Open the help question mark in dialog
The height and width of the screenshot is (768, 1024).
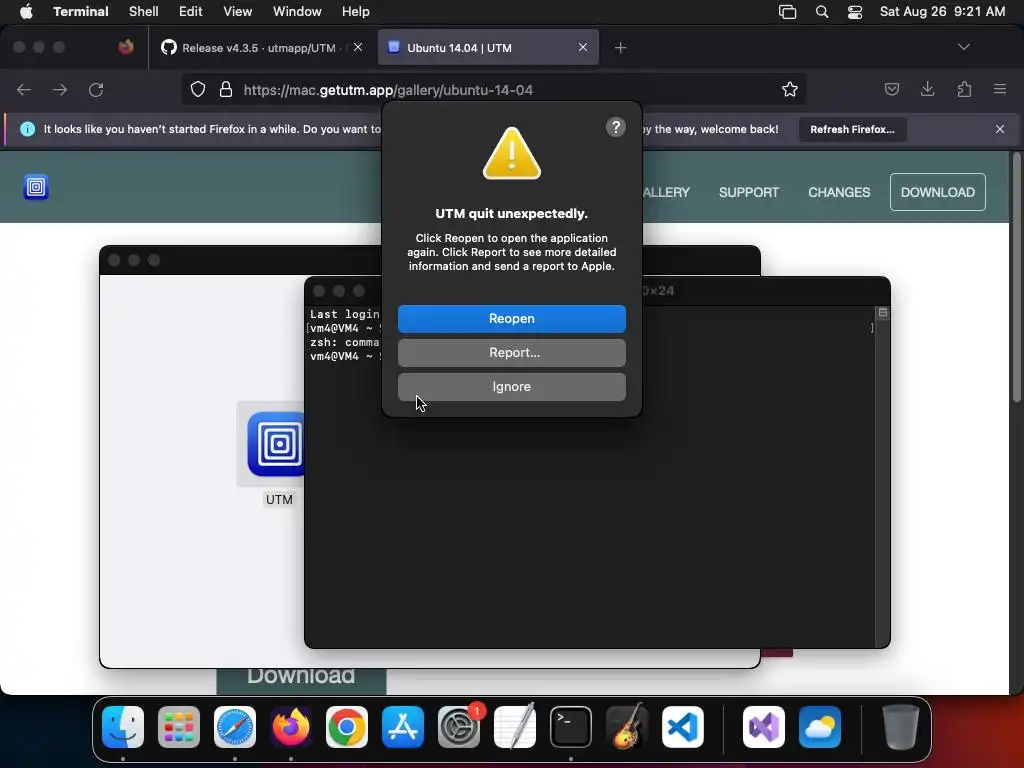615,127
